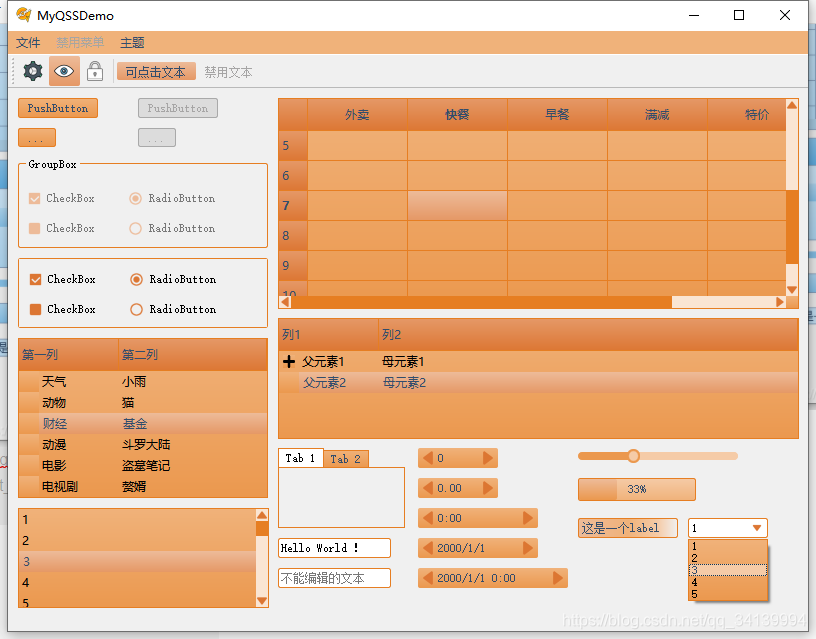Expand the 父元素1 tree item
Image resolution: width=816 pixels, height=639 pixels.
[289, 362]
